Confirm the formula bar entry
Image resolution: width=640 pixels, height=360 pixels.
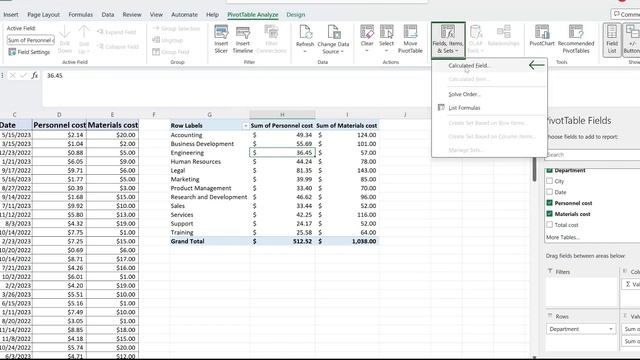(x=23, y=76)
